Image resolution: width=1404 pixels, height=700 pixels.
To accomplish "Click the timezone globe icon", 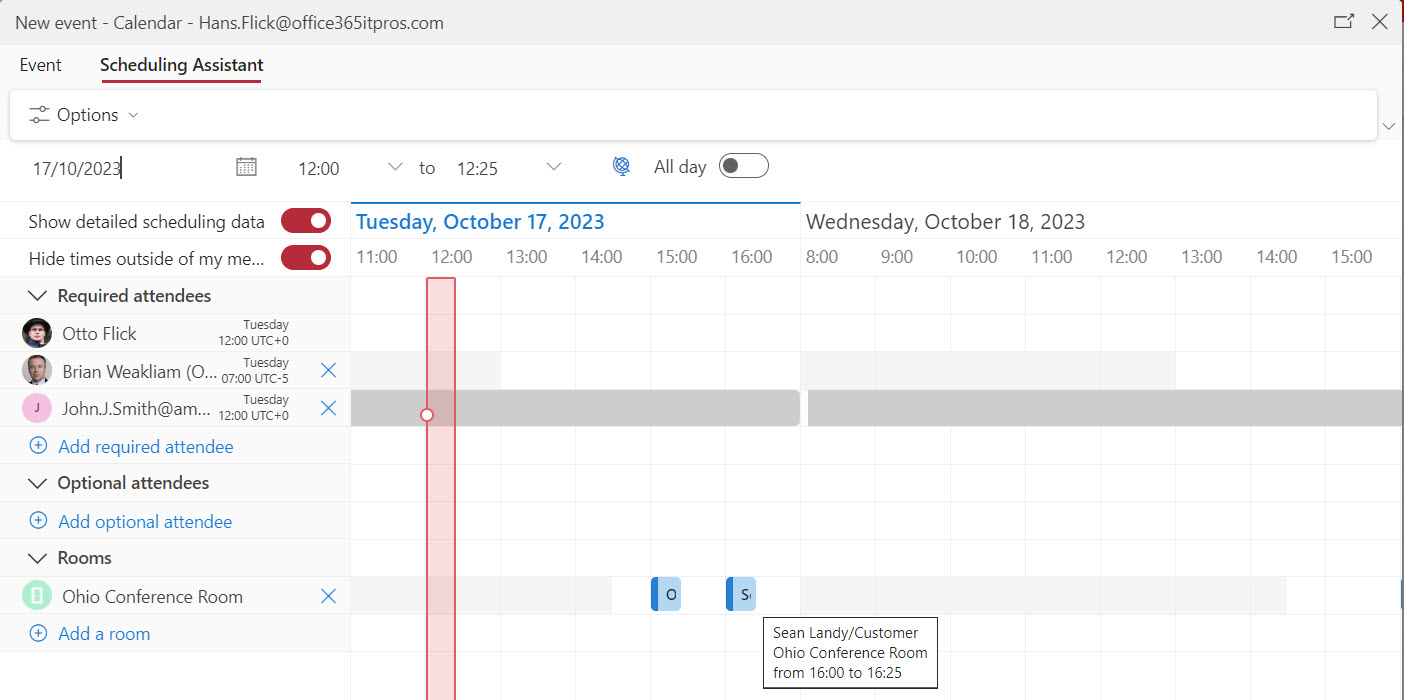I will (x=621, y=166).
